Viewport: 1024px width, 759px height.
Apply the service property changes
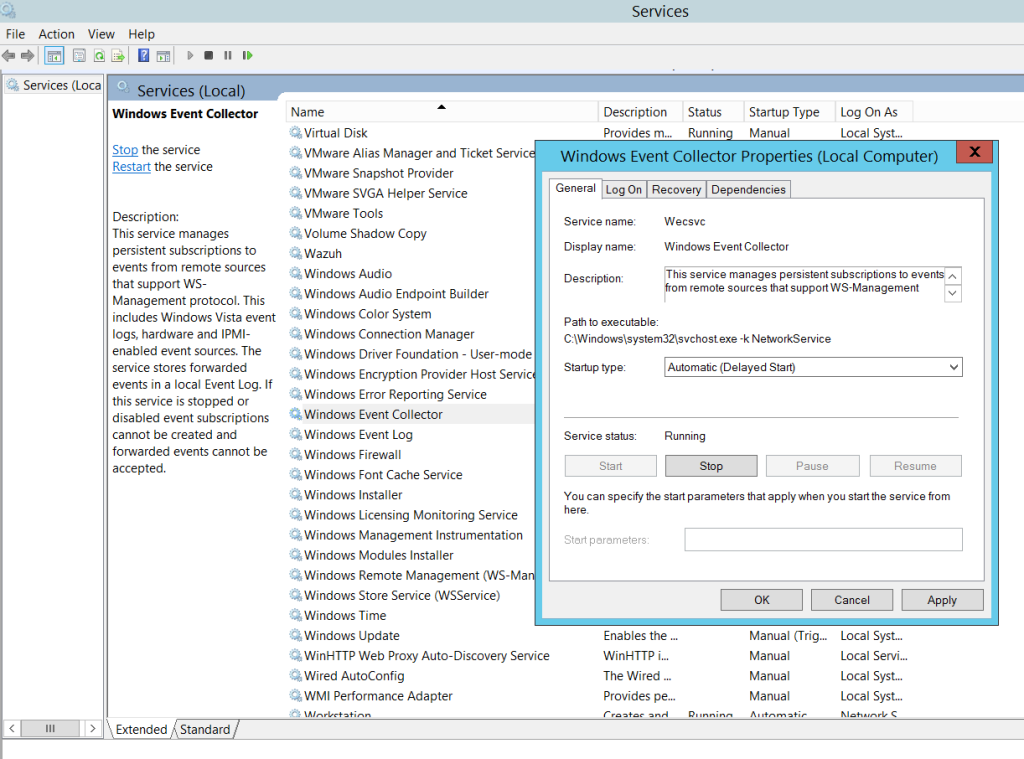pos(941,599)
